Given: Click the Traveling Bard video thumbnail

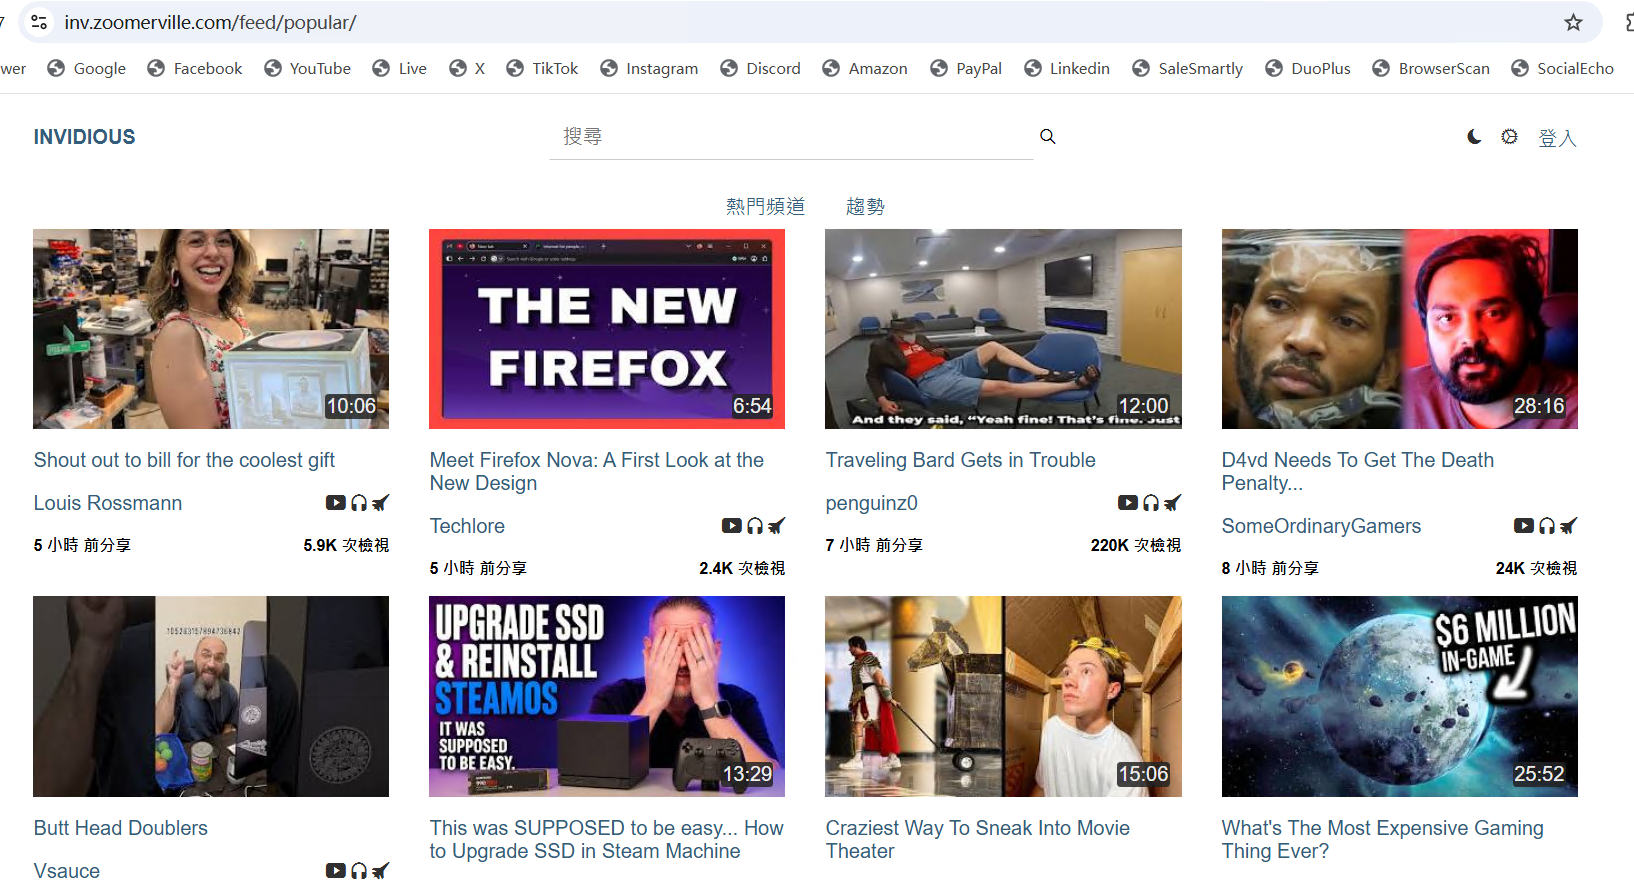Looking at the screenshot, I should [x=1003, y=329].
